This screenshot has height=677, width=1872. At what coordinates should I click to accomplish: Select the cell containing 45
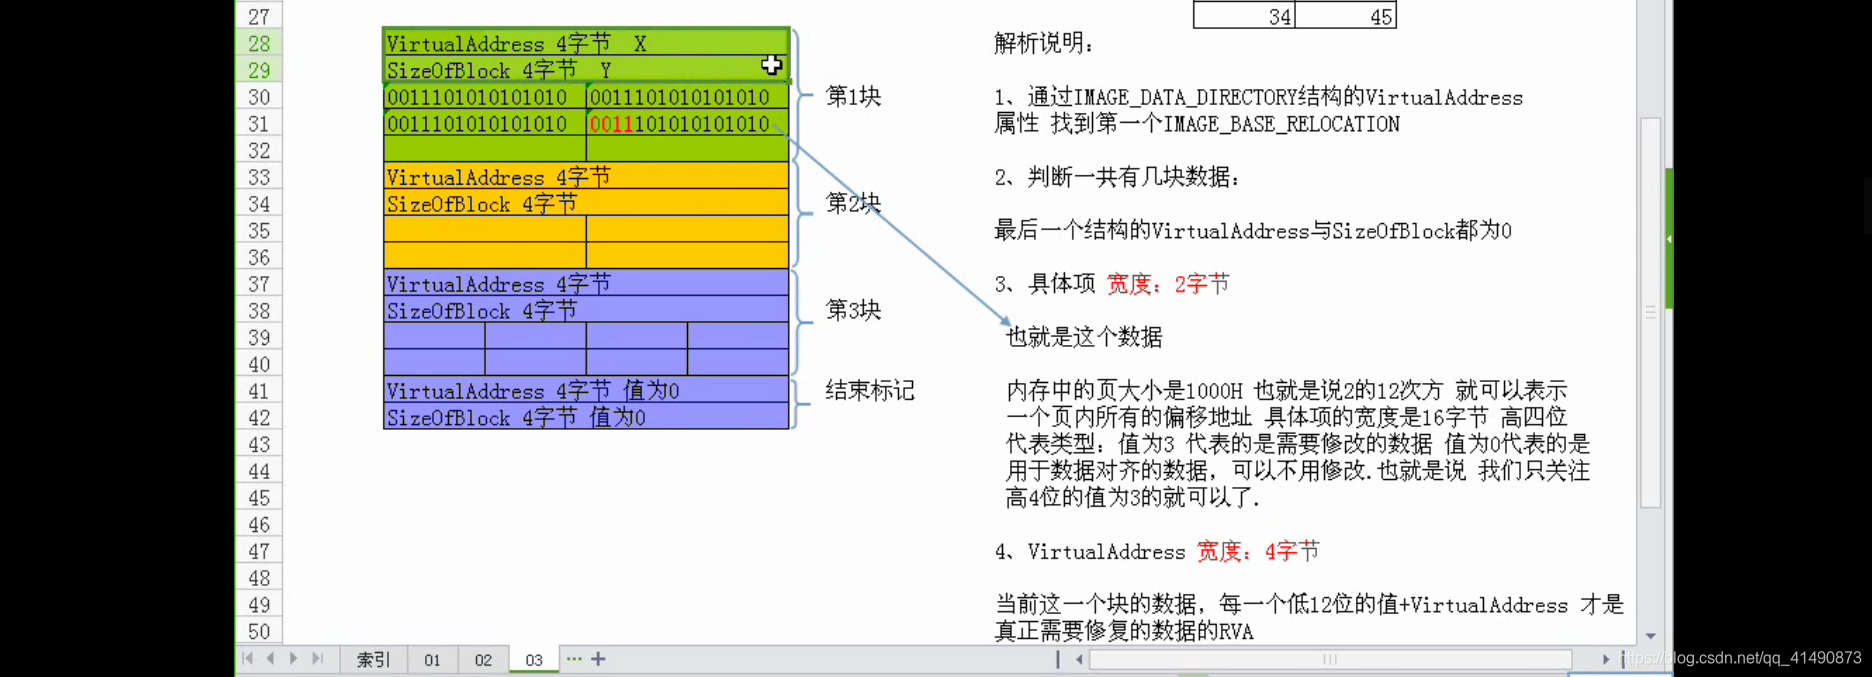click(x=1346, y=16)
